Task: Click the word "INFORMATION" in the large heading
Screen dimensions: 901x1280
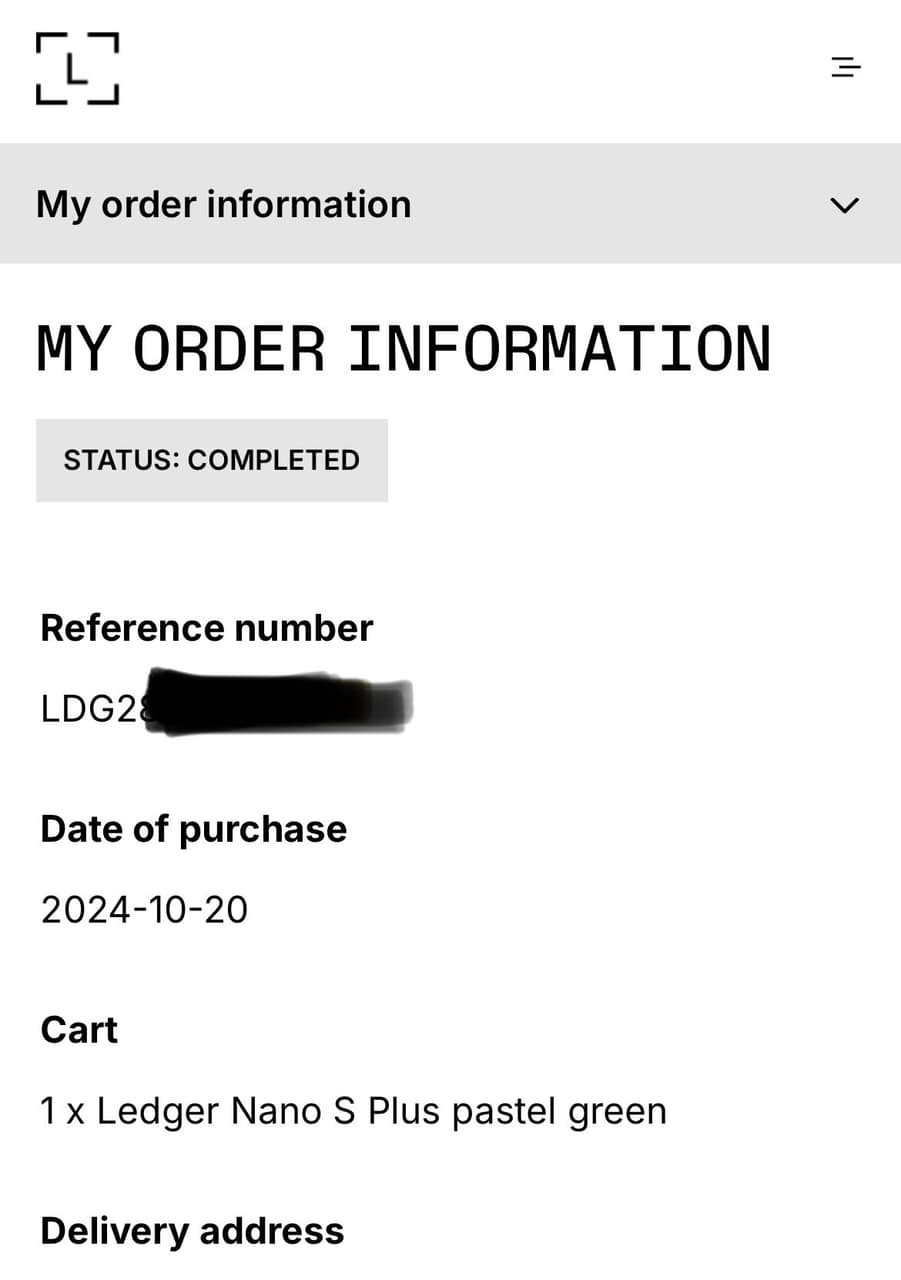Action: (559, 349)
